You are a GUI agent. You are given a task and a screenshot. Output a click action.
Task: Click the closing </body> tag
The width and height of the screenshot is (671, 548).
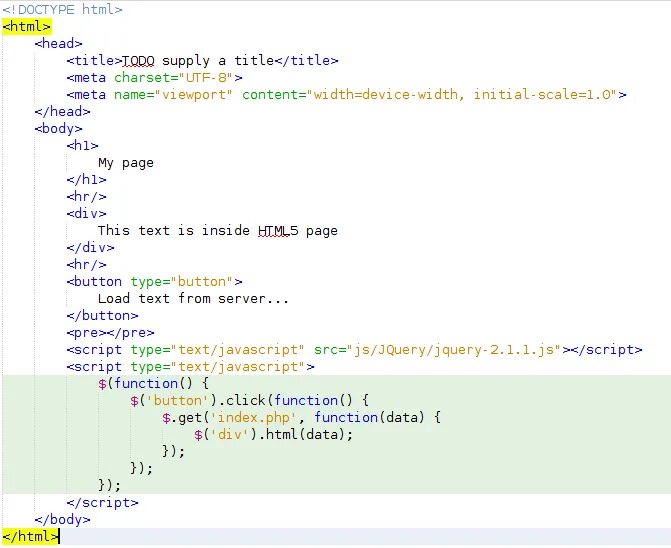tap(62, 520)
